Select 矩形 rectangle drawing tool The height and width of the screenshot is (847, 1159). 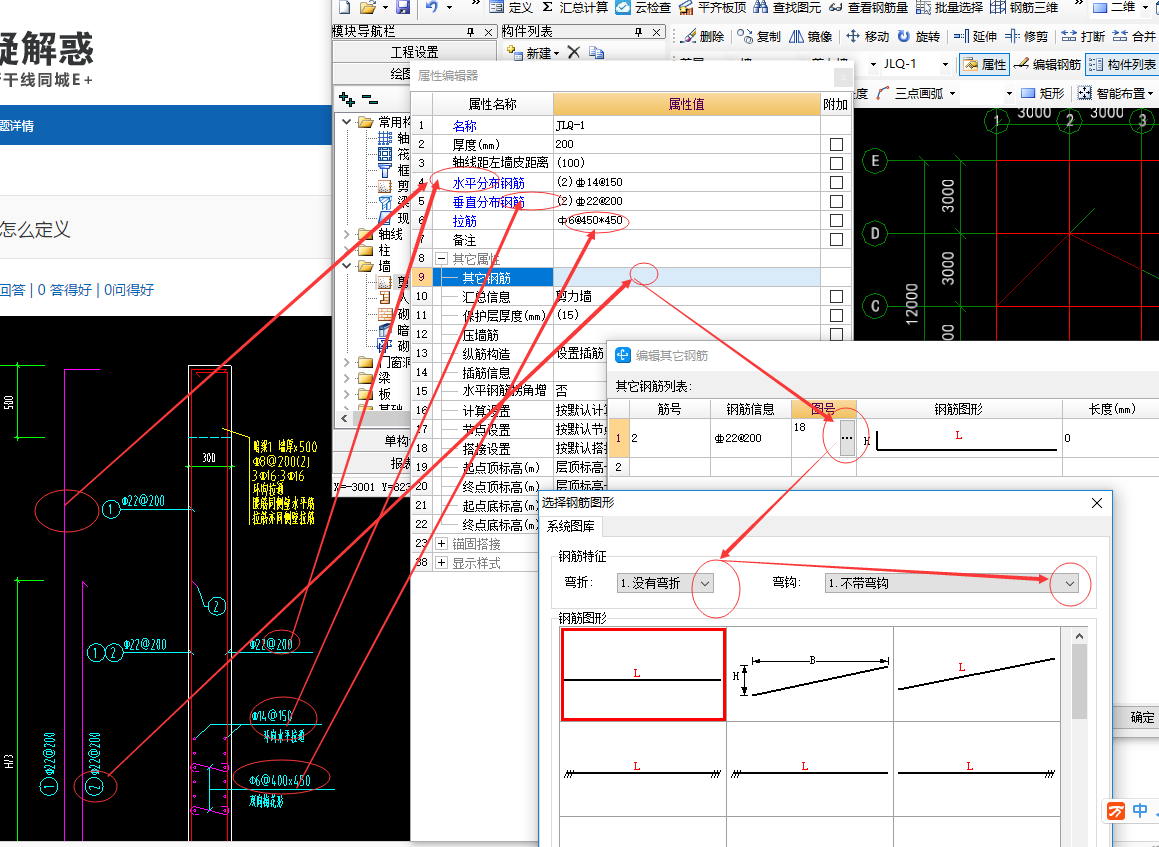[1043, 93]
